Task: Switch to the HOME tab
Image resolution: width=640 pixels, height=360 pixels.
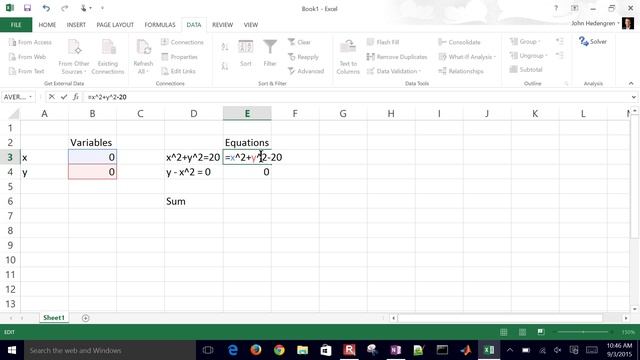Action: click(47, 25)
